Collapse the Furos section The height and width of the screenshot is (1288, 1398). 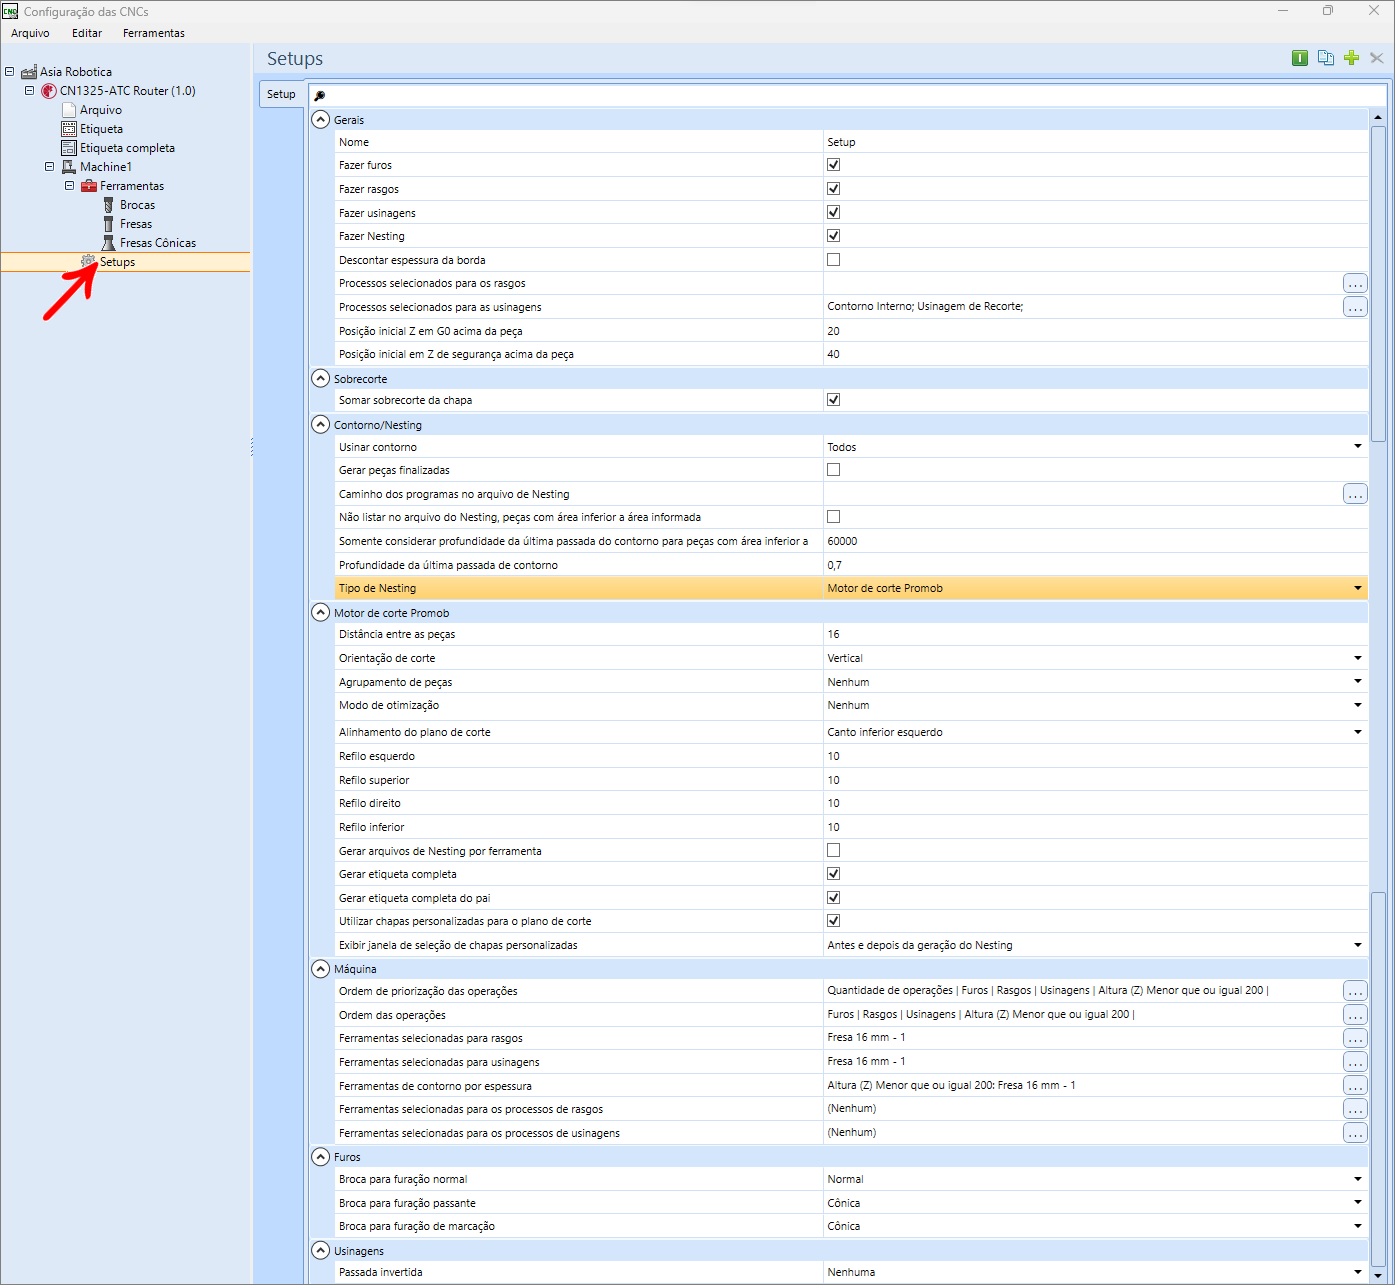pyautogui.click(x=321, y=1157)
